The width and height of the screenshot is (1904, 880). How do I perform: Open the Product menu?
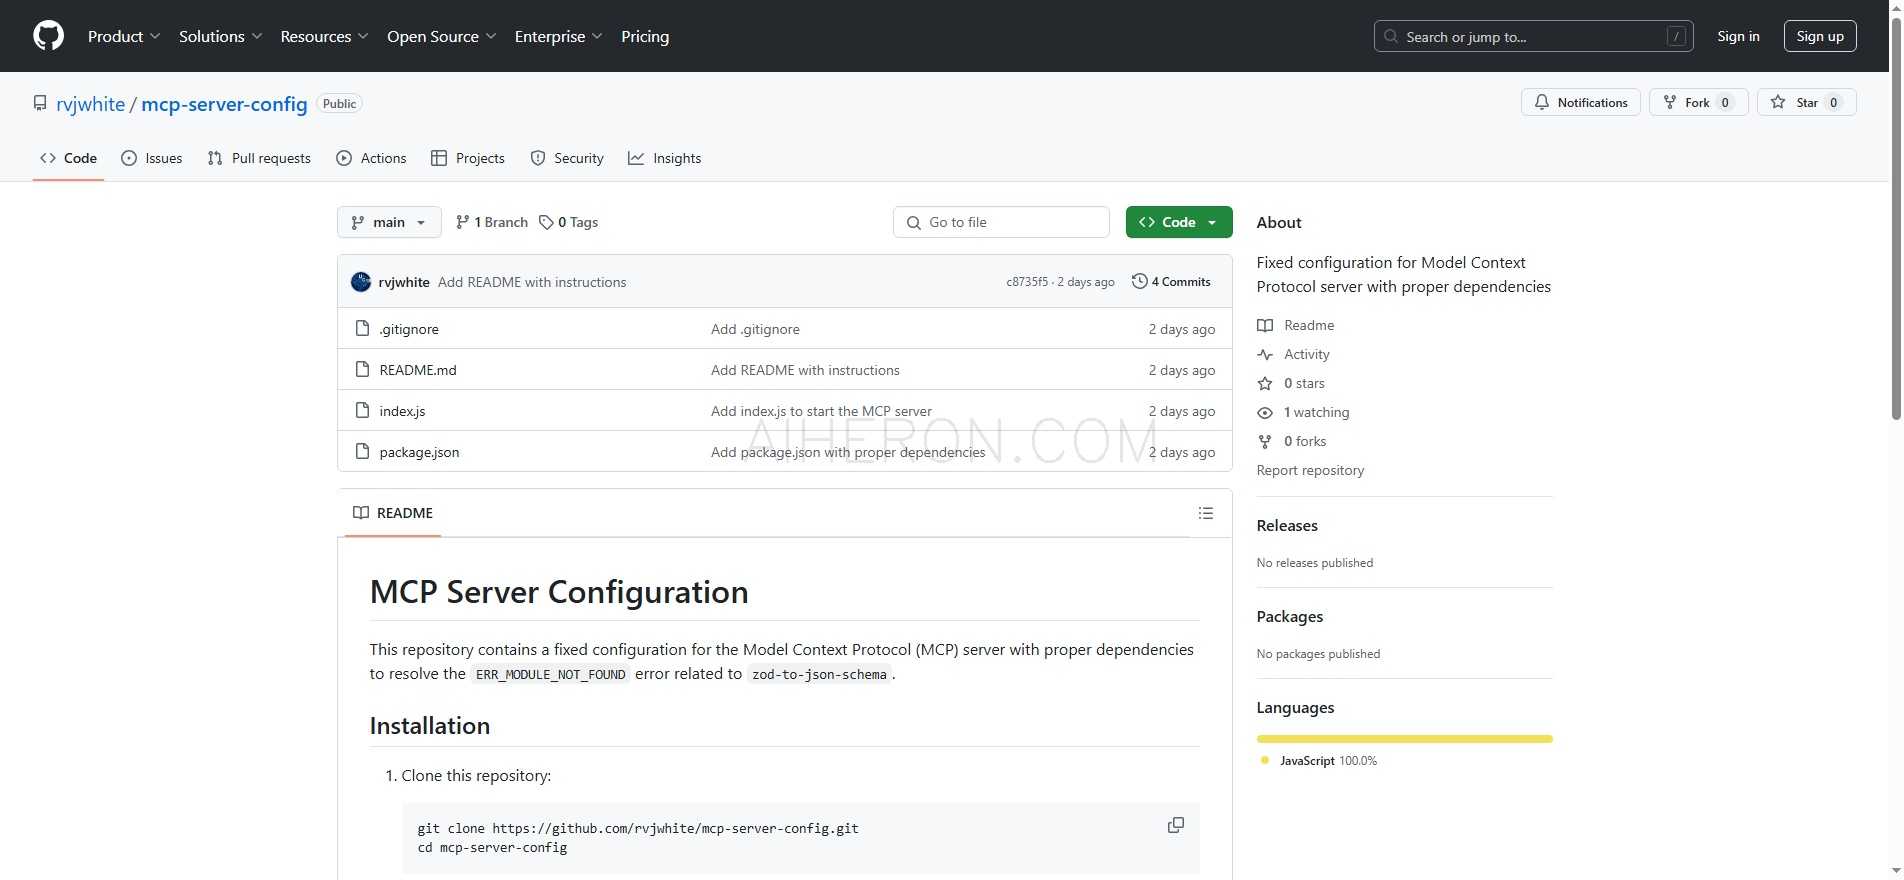[x=124, y=36]
